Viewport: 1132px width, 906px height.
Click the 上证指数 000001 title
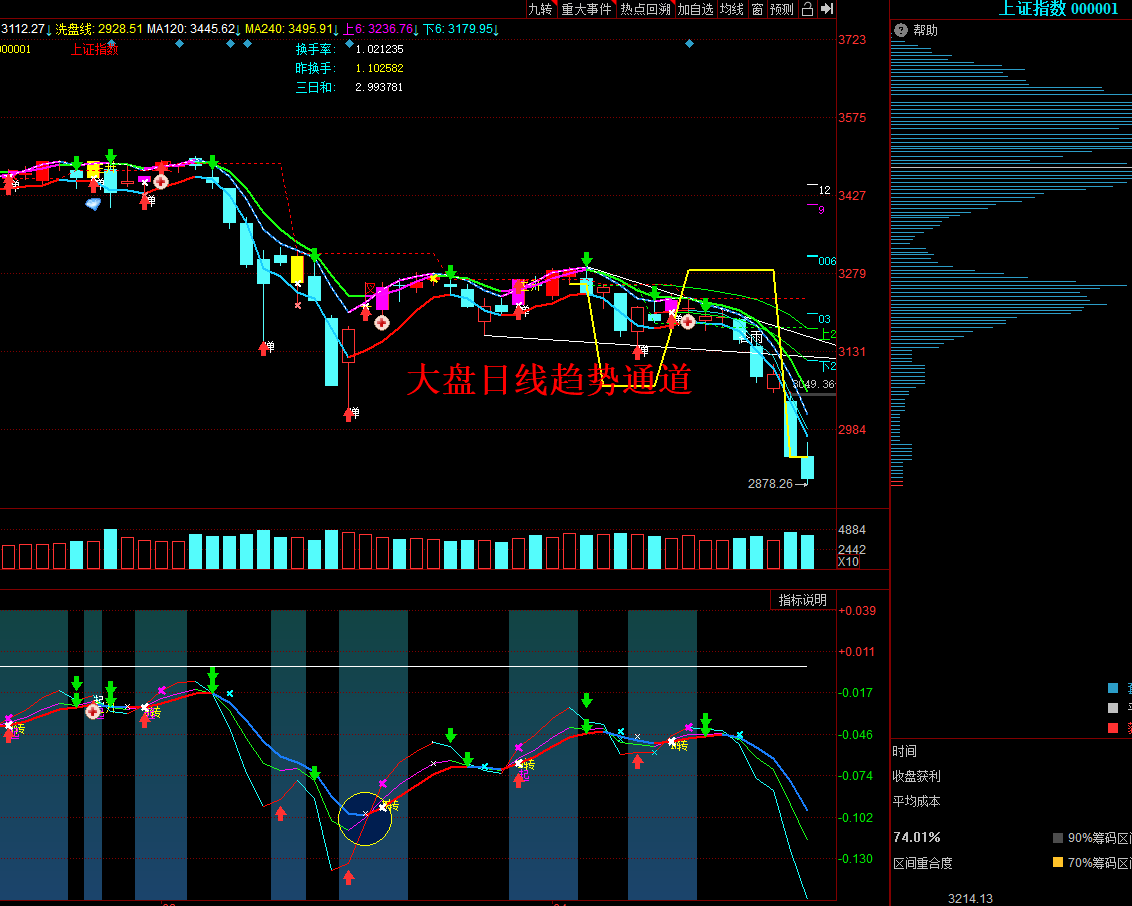1058,9
